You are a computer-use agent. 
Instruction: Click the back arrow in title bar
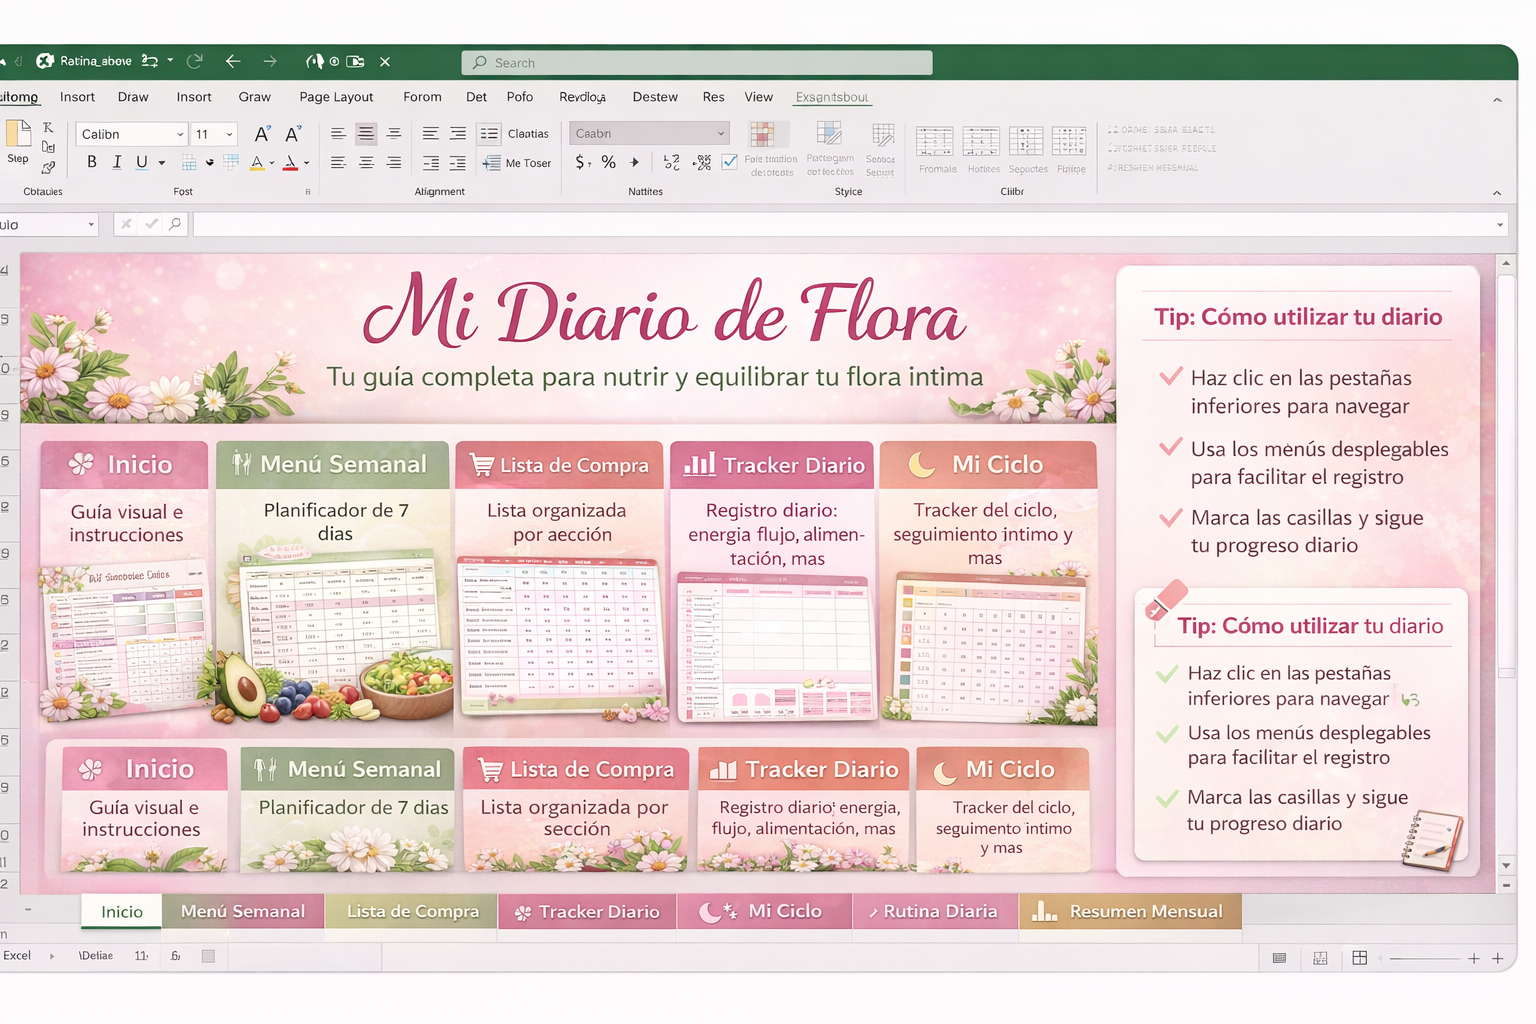pos(233,61)
